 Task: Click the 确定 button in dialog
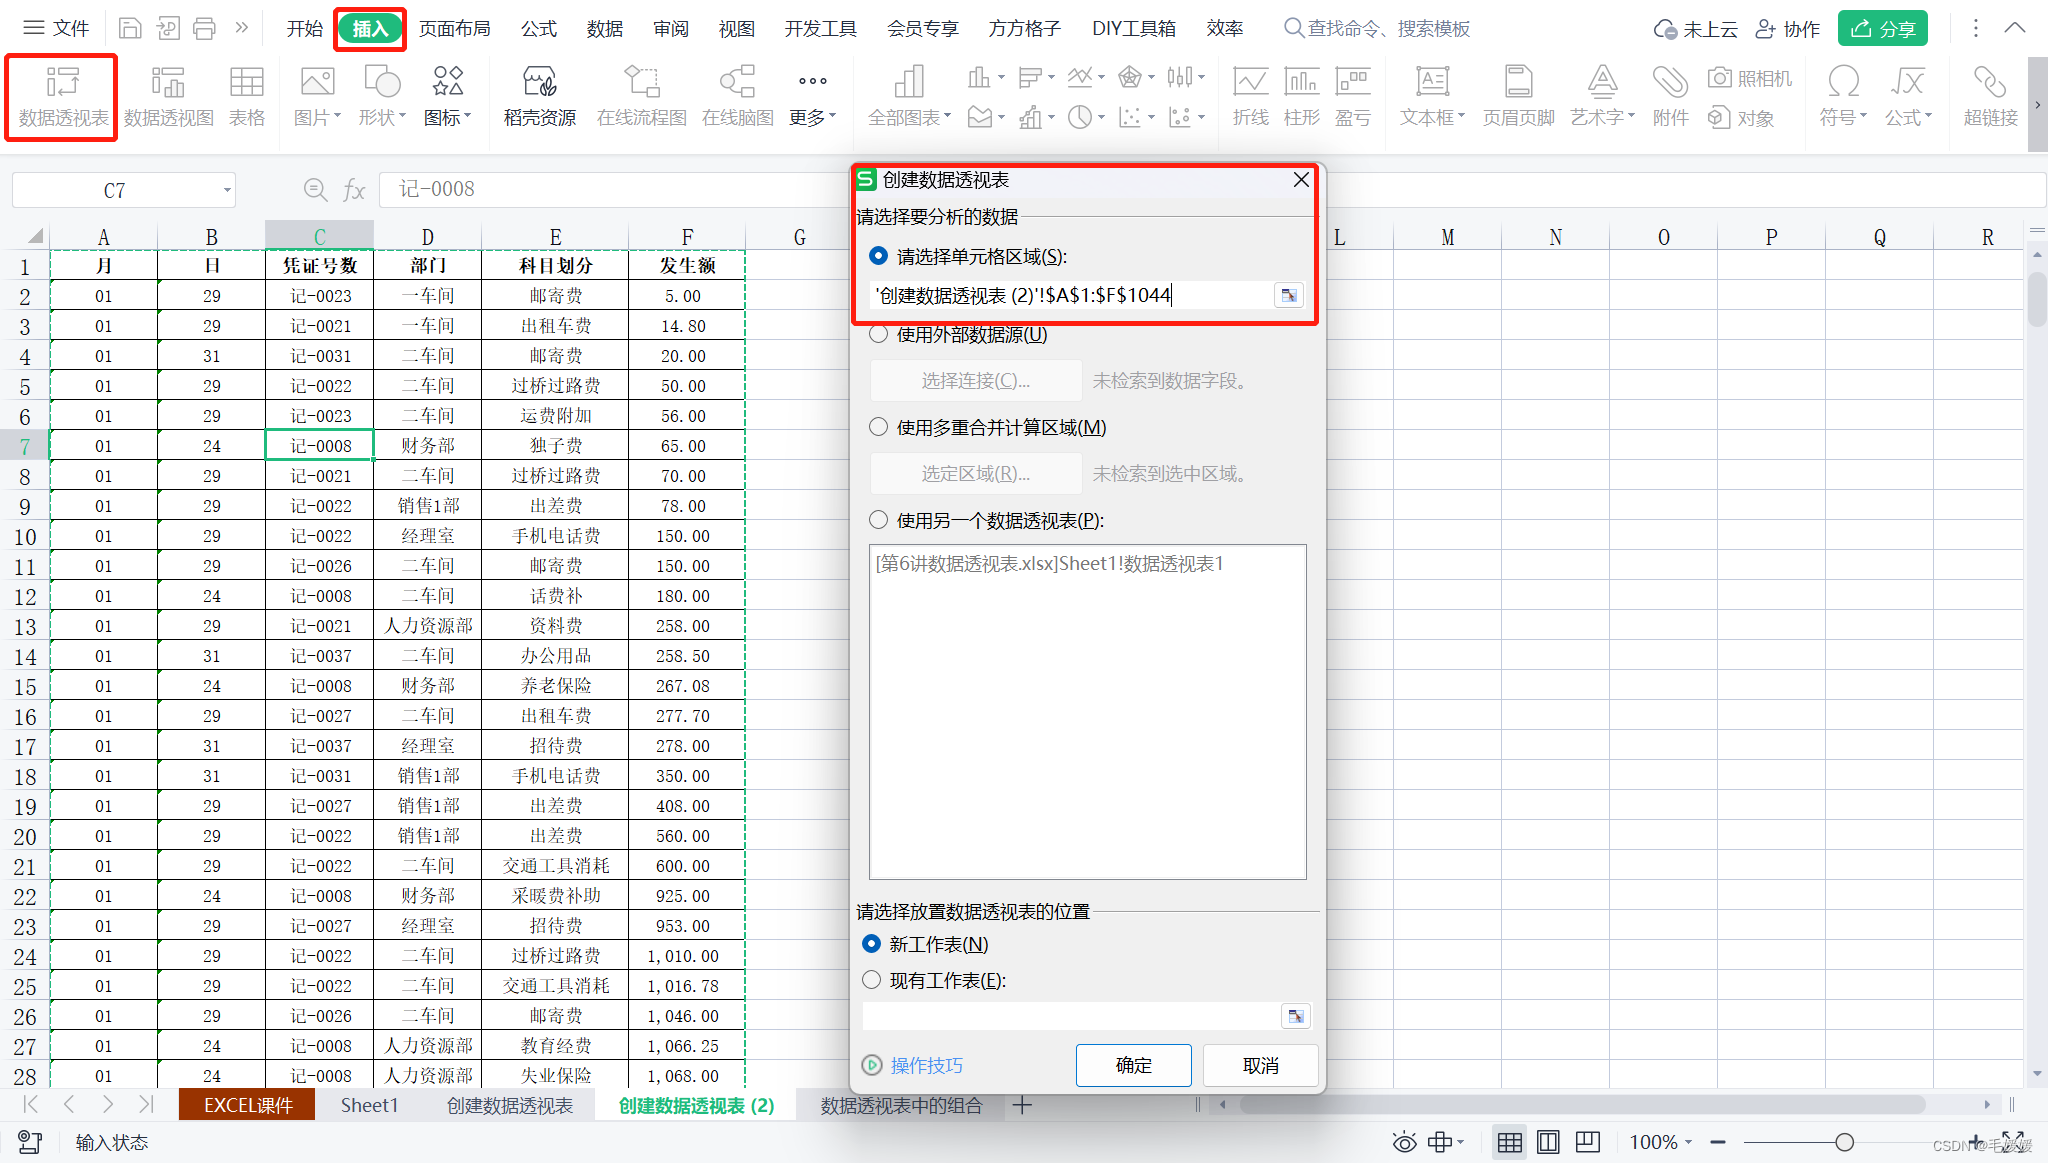tap(1133, 1065)
